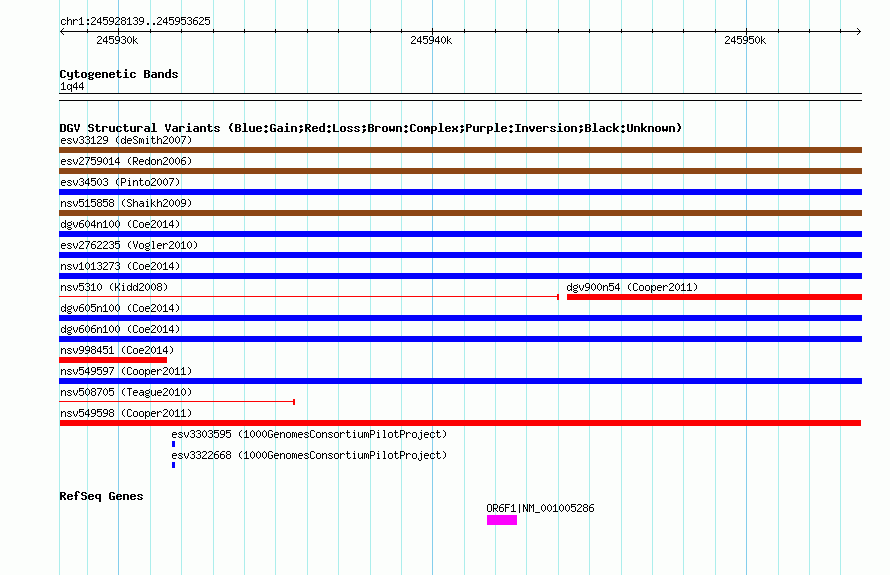Open the OR6F1|NM_001005286 gene label
The image size is (890, 575).
coord(540,508)
